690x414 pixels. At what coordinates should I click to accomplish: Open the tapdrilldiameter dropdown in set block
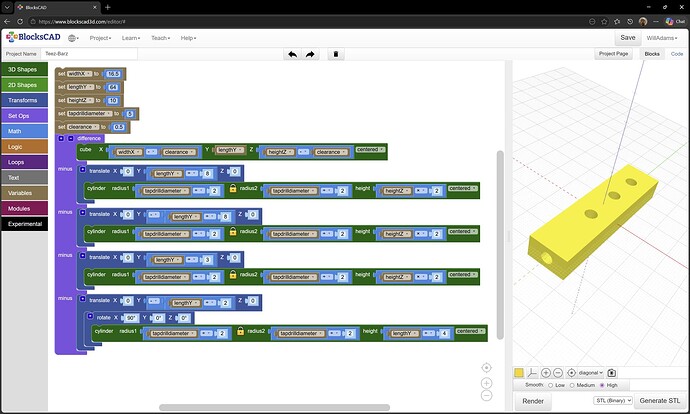click(x=90, y=113)
